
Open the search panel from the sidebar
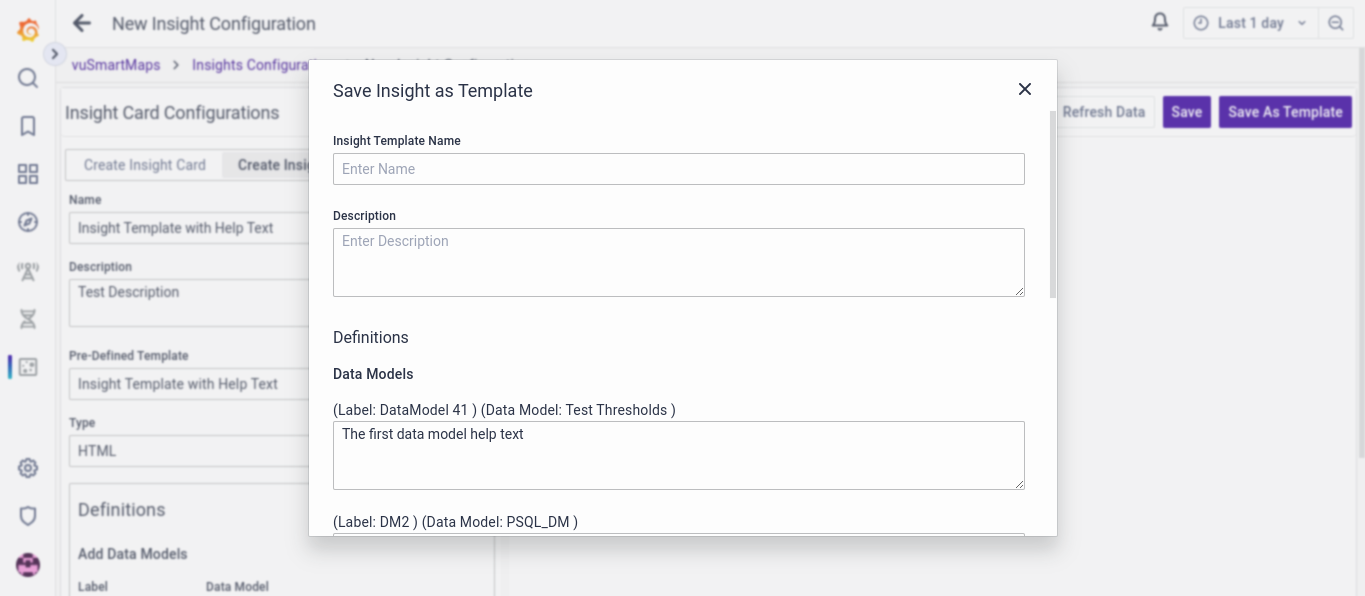coord(27,78)
